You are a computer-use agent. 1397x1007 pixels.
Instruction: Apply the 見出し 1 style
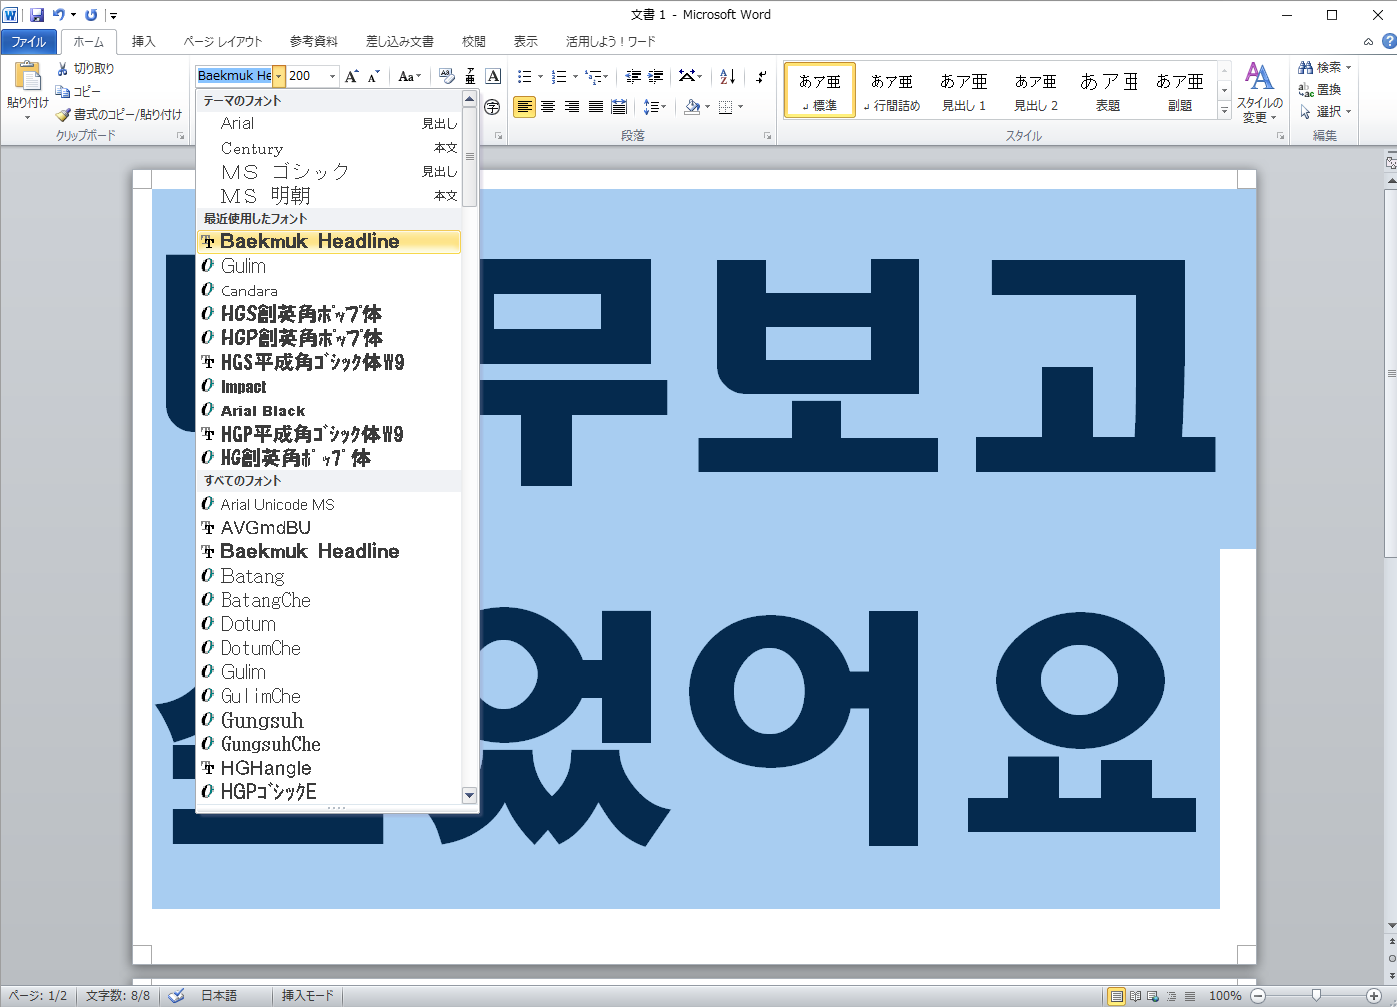click(x=964, y=91)
